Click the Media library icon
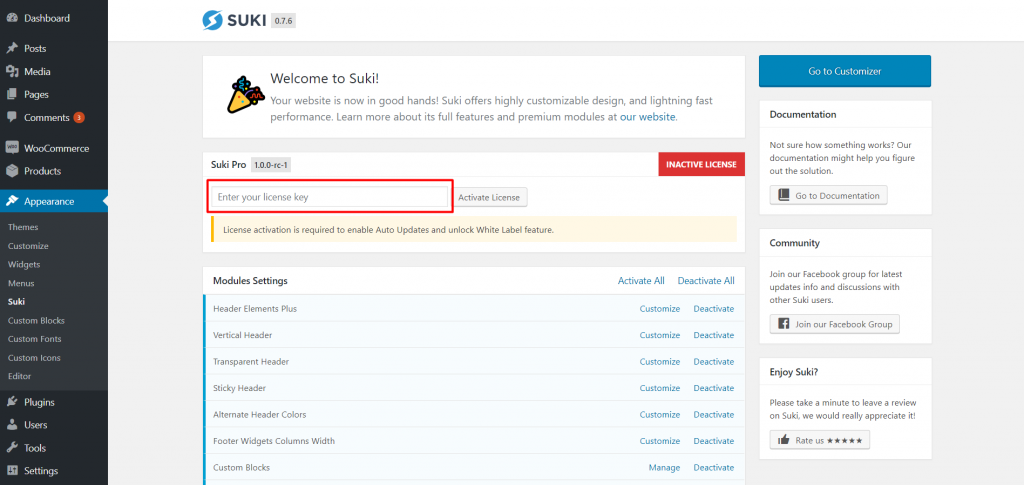 click(x=12, y=72)
